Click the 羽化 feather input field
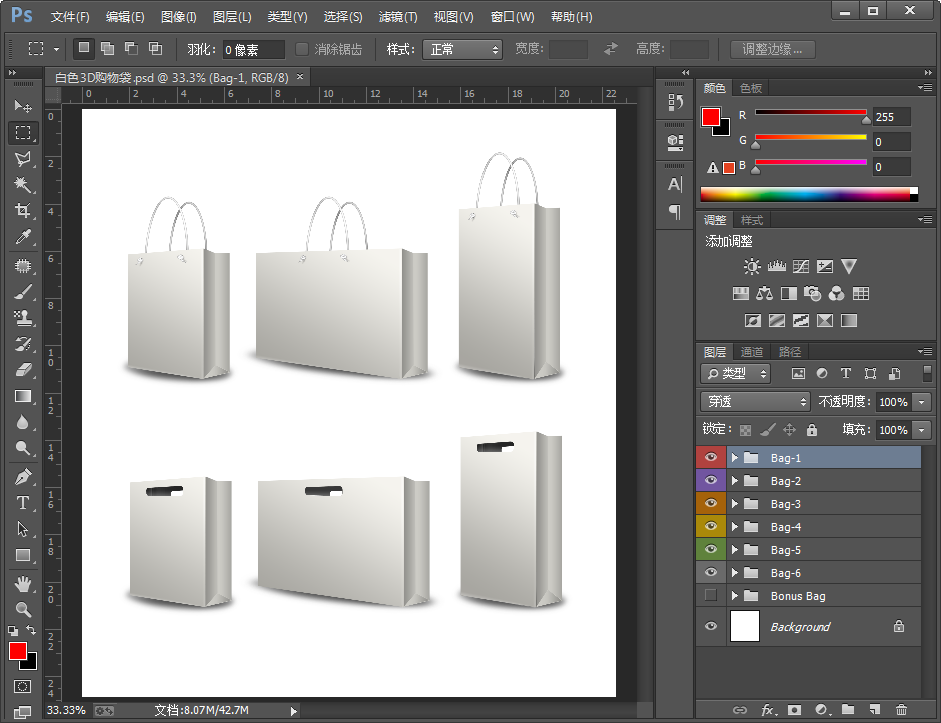 tap(254, 49)
